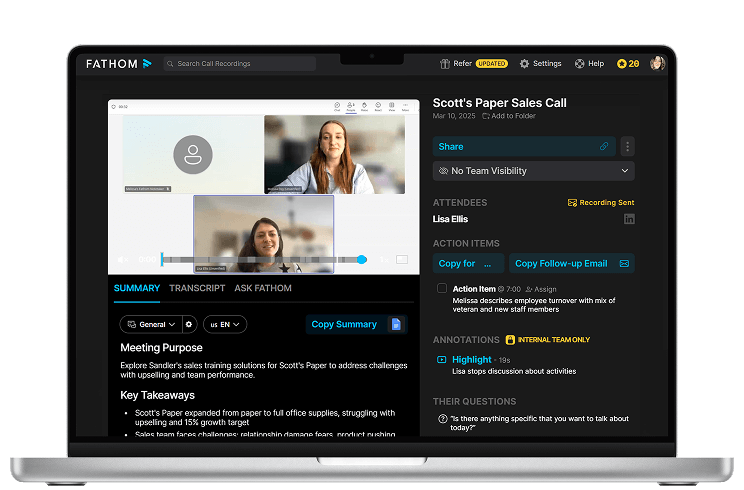
Task: Click the Copy Follow-up Email button
Action: (571, 263)
